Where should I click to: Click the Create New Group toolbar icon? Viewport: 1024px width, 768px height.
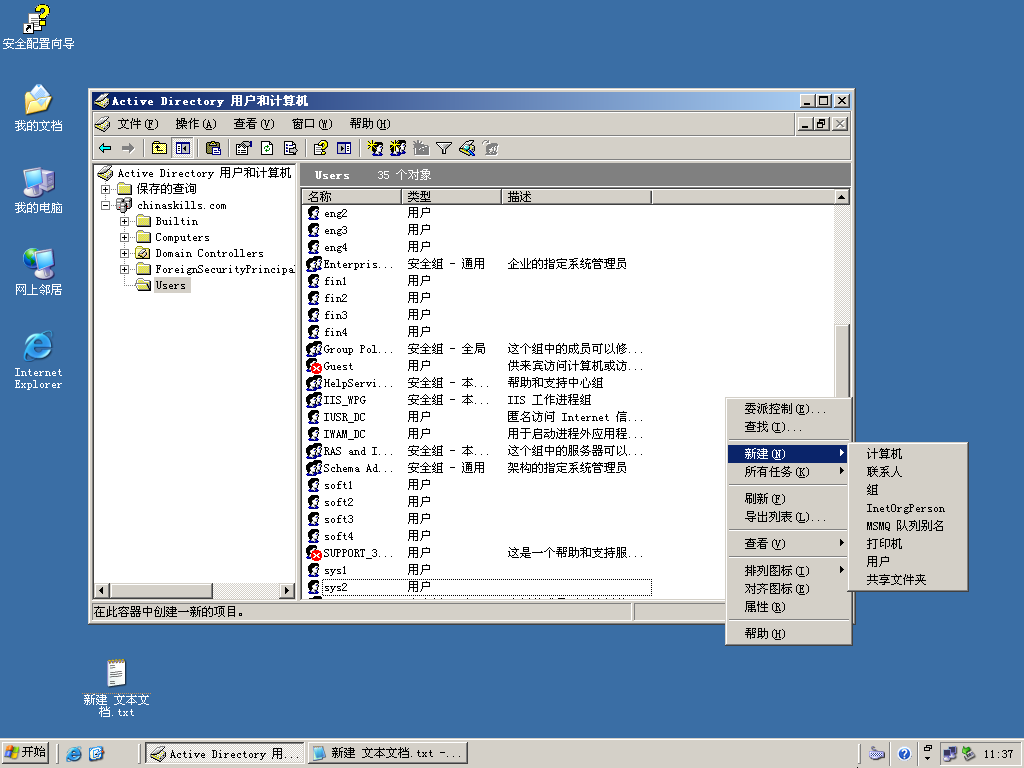tap(398, 148)
